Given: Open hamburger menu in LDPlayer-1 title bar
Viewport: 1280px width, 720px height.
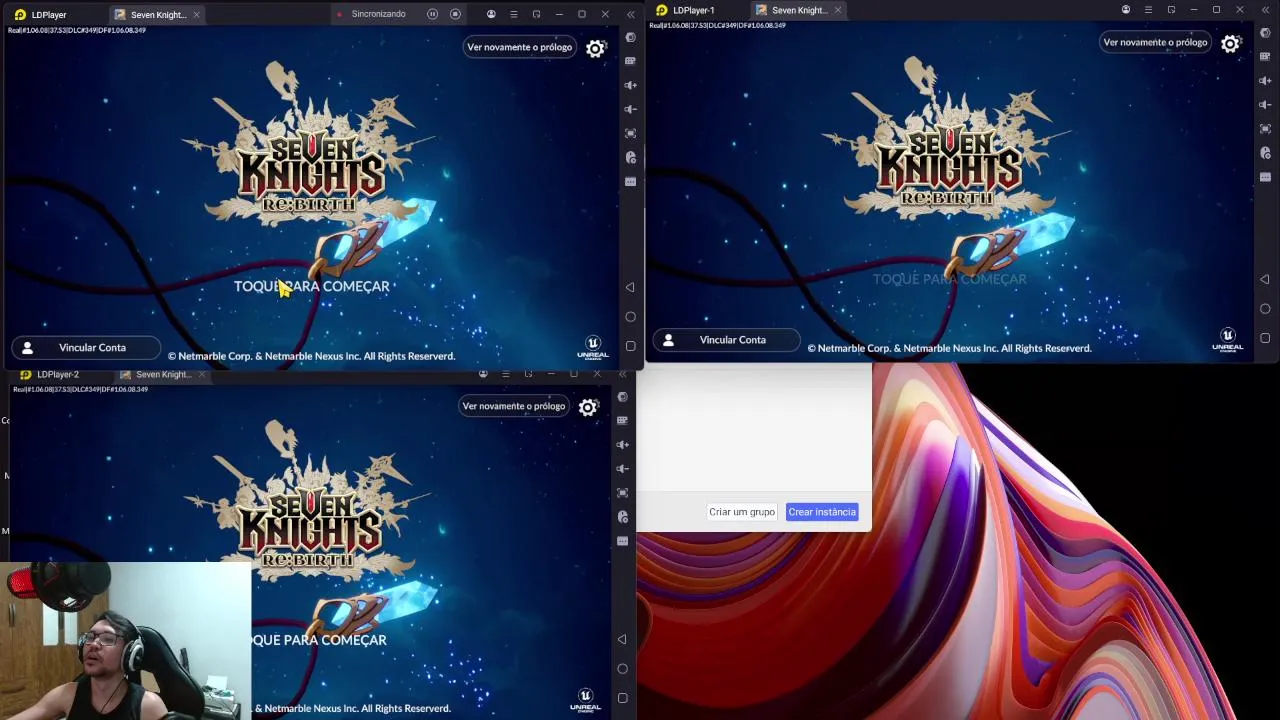Looking at the screenshot, I should [x=1148, y=10].
